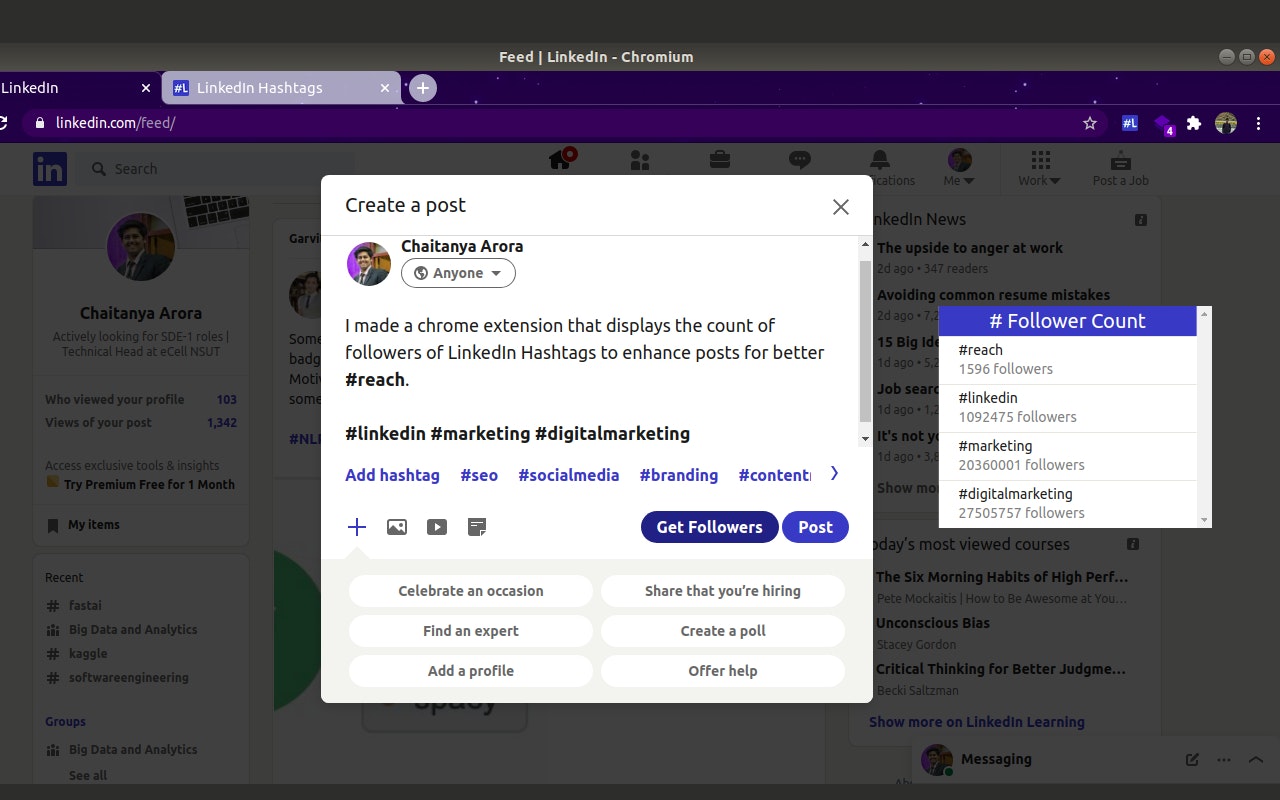Click the linkedin.com/feed address bar

tap(550, 123)
